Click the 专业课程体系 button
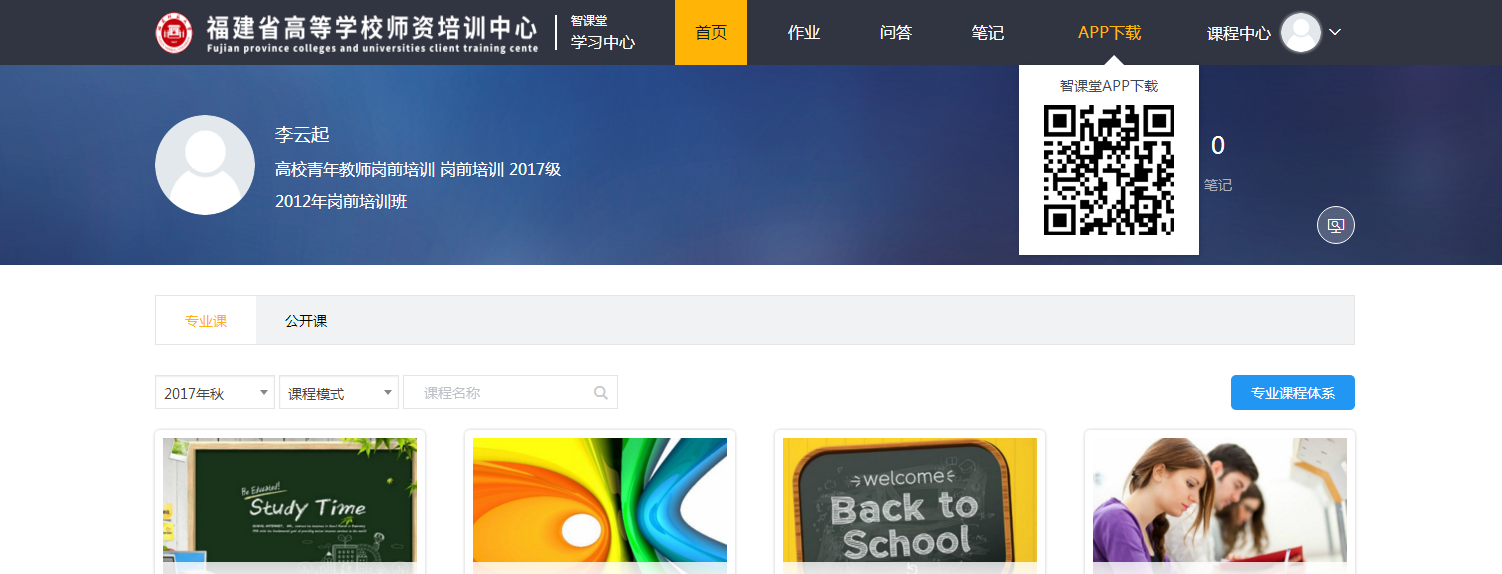Image resolution: width=1502 pixels, height=574 pixels. click(1292, 393)
